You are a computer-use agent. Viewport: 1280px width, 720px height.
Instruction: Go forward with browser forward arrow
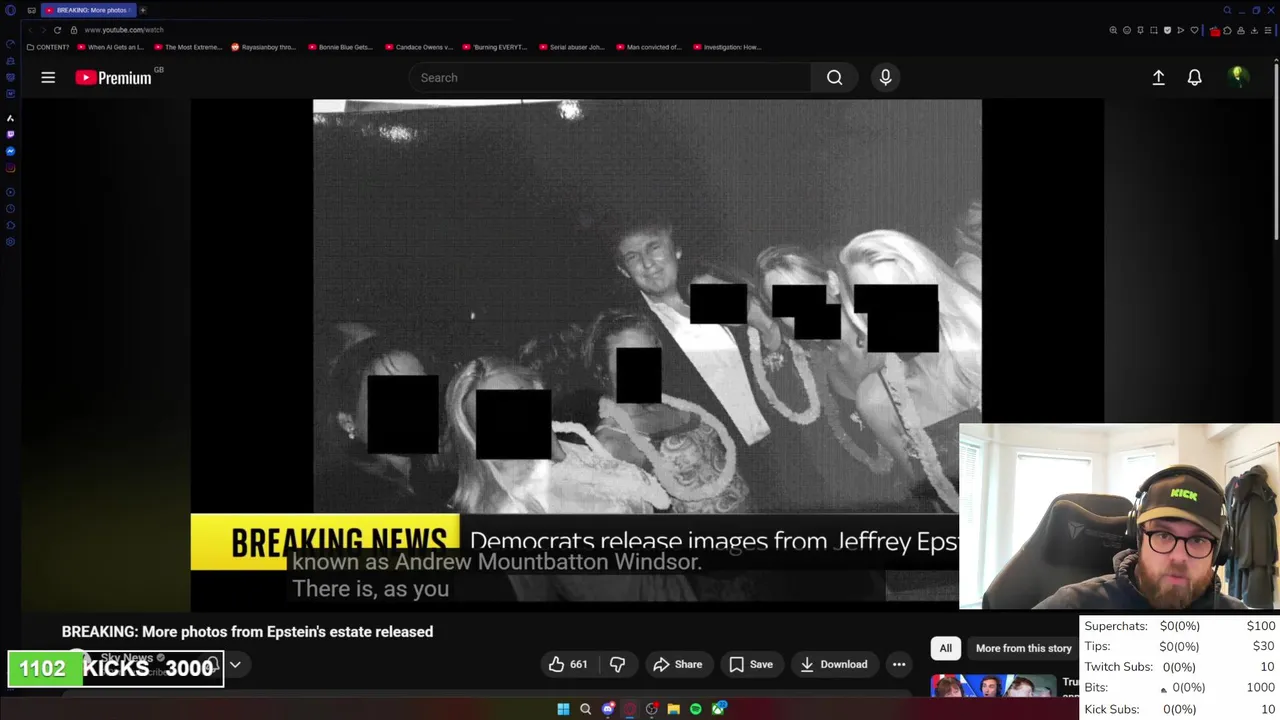click(43, 30)
